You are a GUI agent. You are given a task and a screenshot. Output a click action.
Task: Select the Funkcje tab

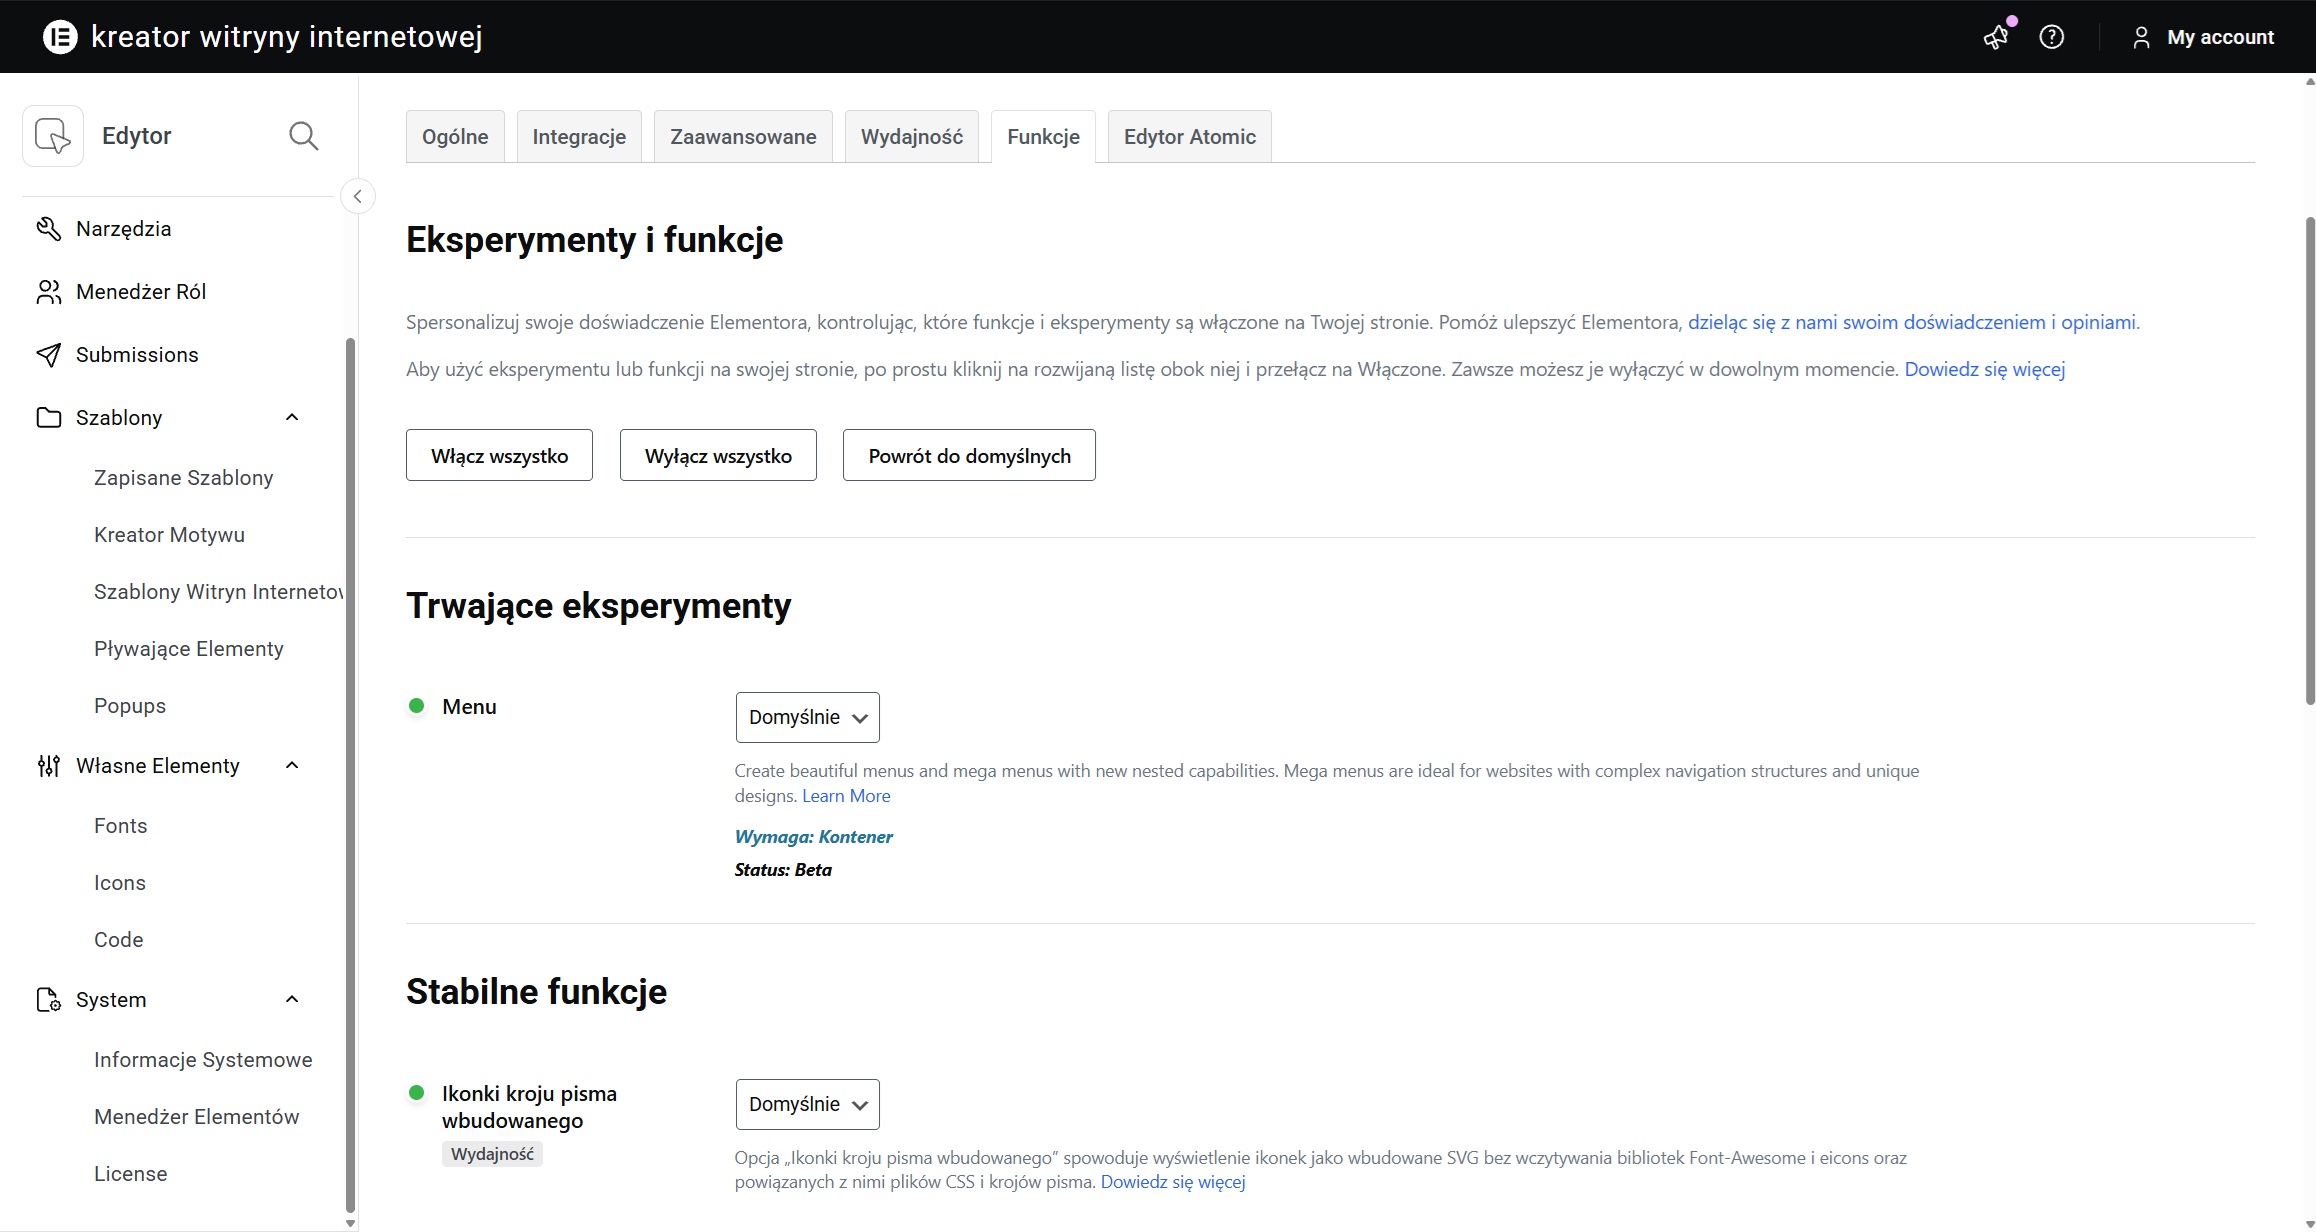(x=1043, y=137)
